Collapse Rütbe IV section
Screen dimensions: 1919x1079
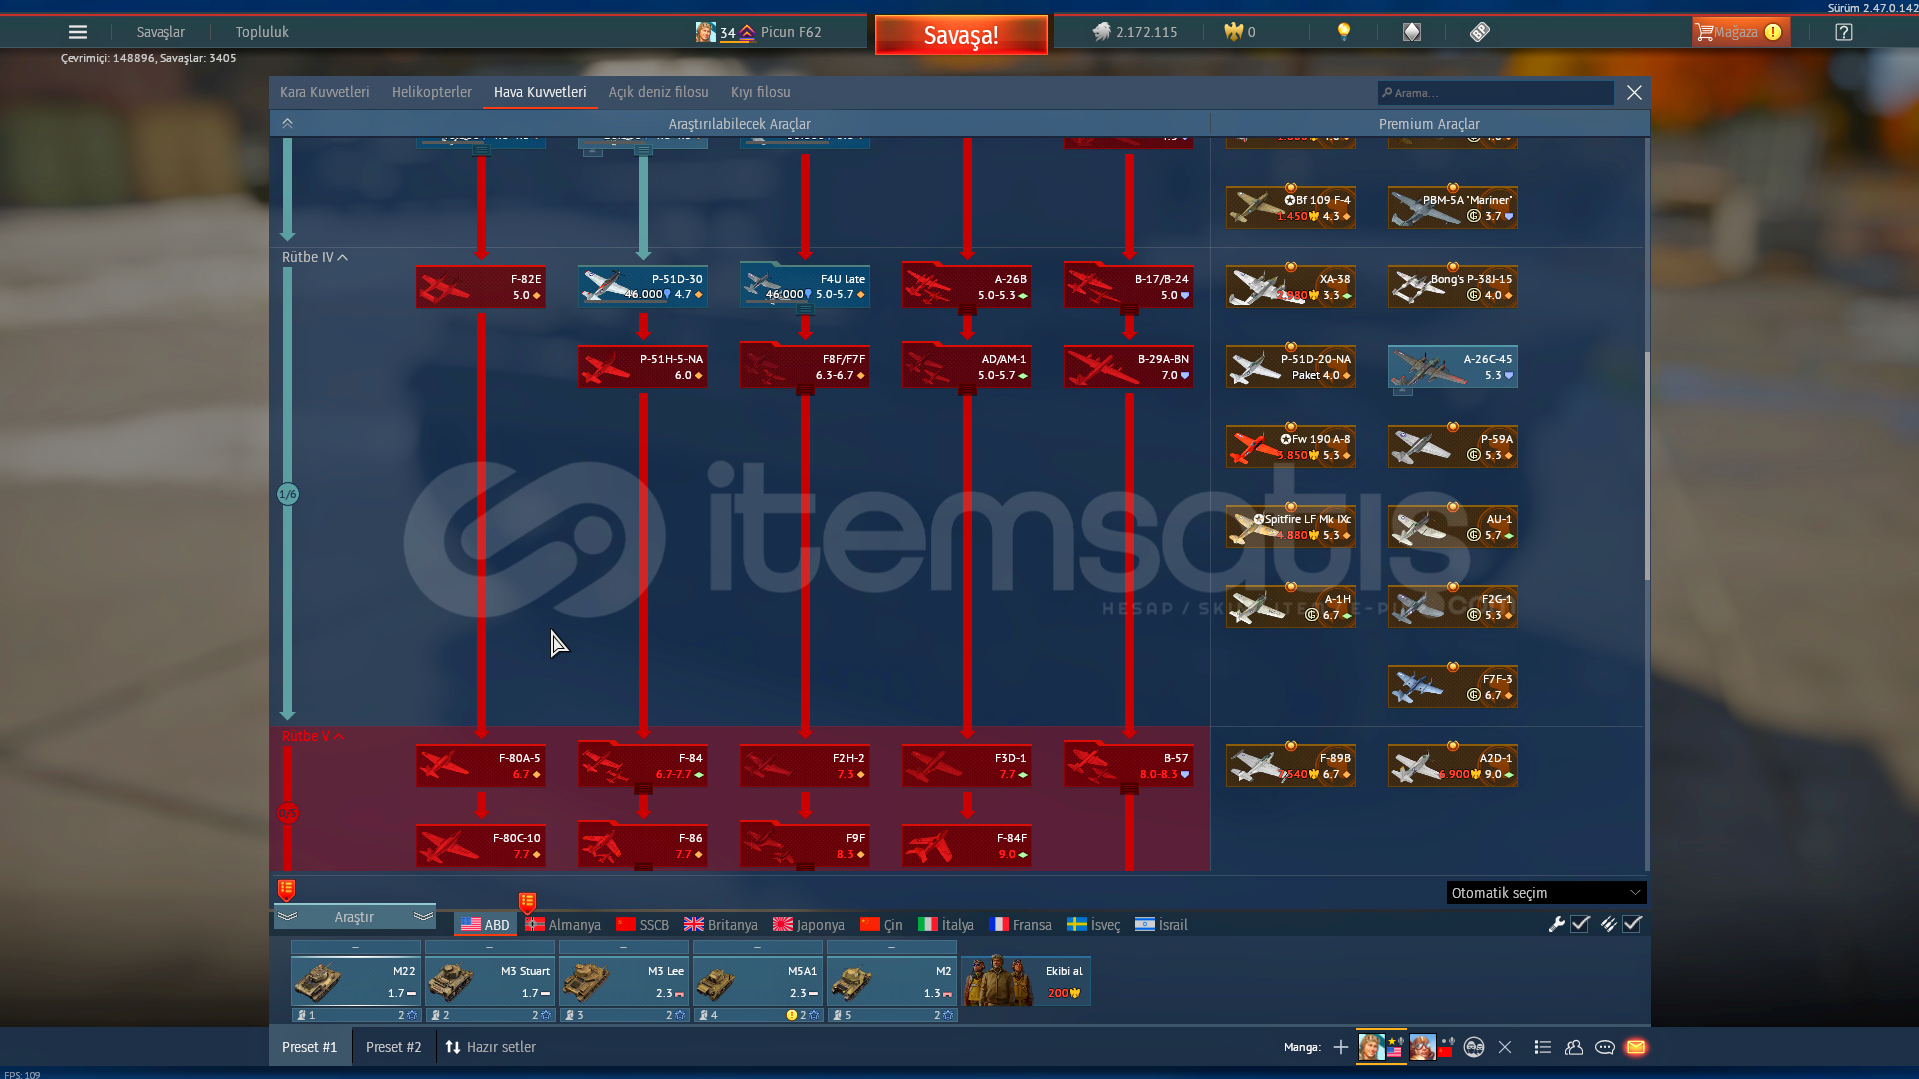315,257
